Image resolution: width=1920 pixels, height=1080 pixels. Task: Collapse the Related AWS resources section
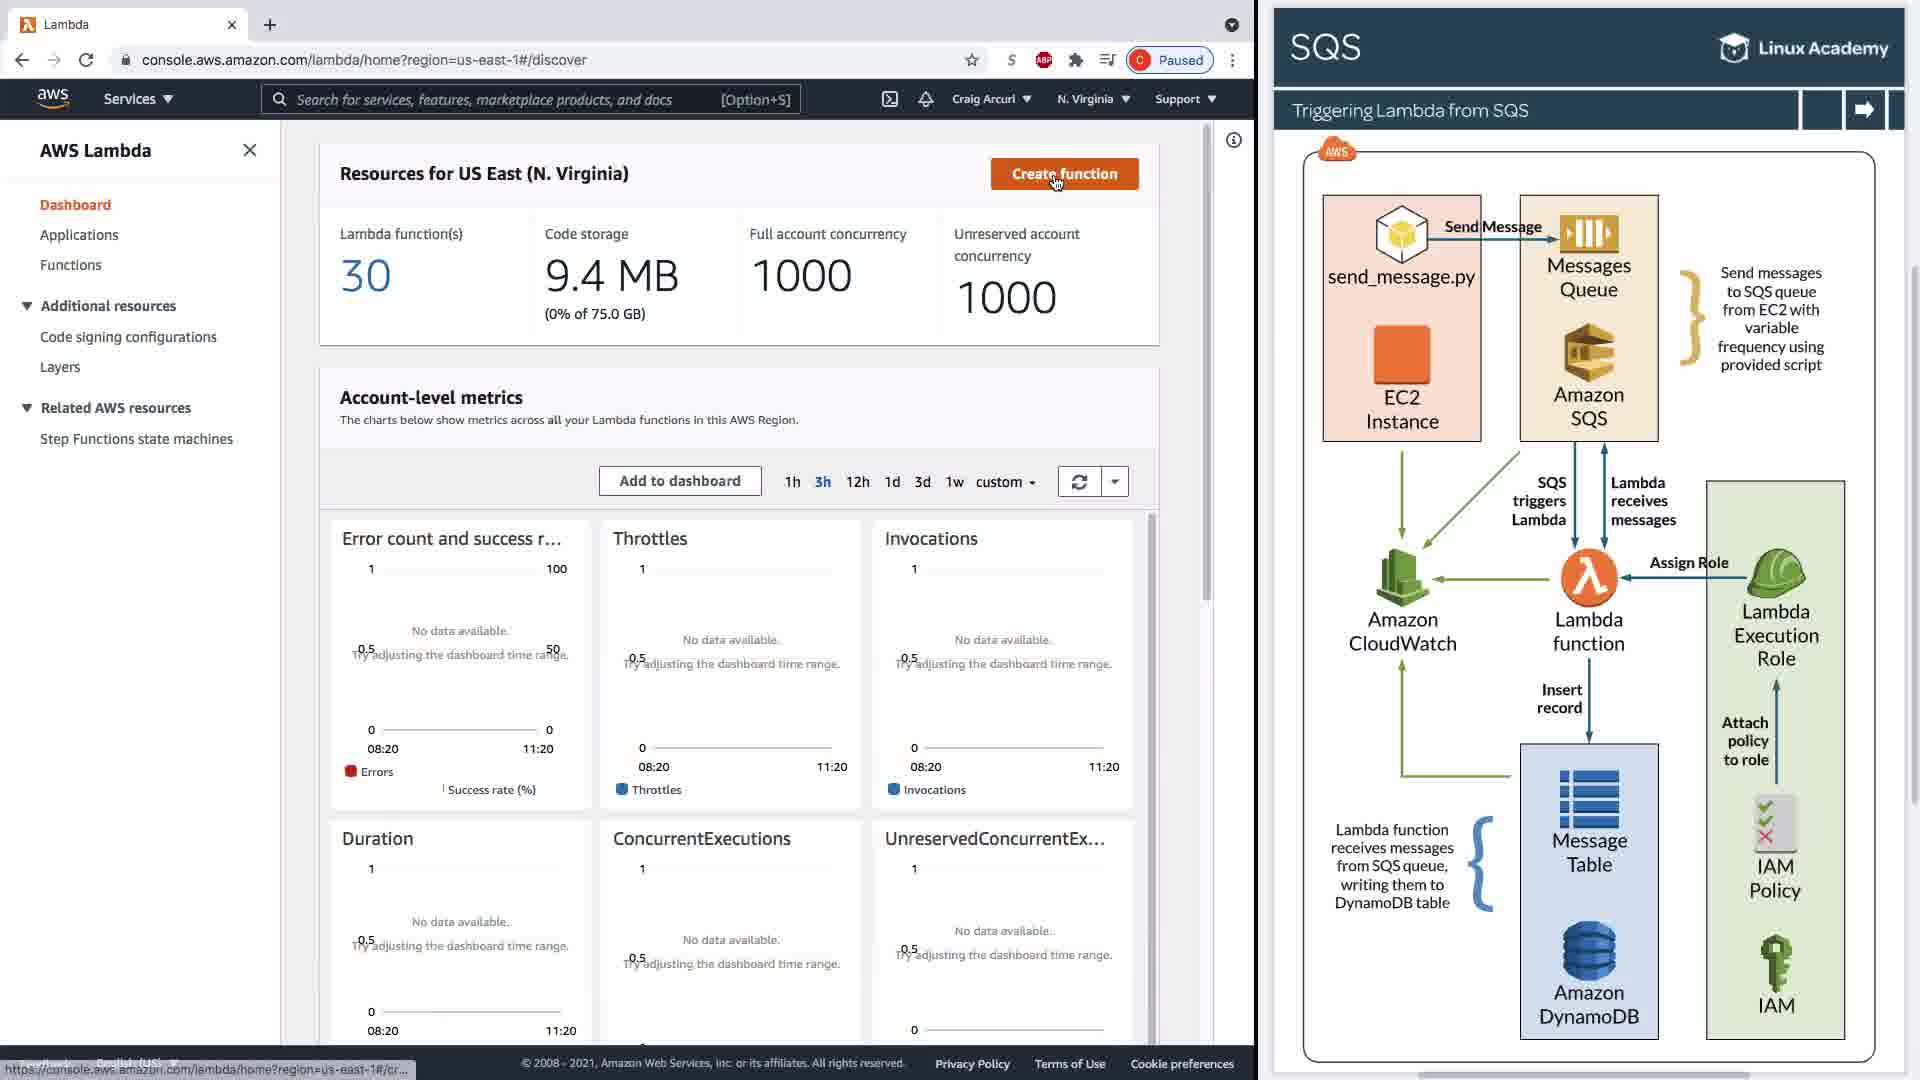27,408
